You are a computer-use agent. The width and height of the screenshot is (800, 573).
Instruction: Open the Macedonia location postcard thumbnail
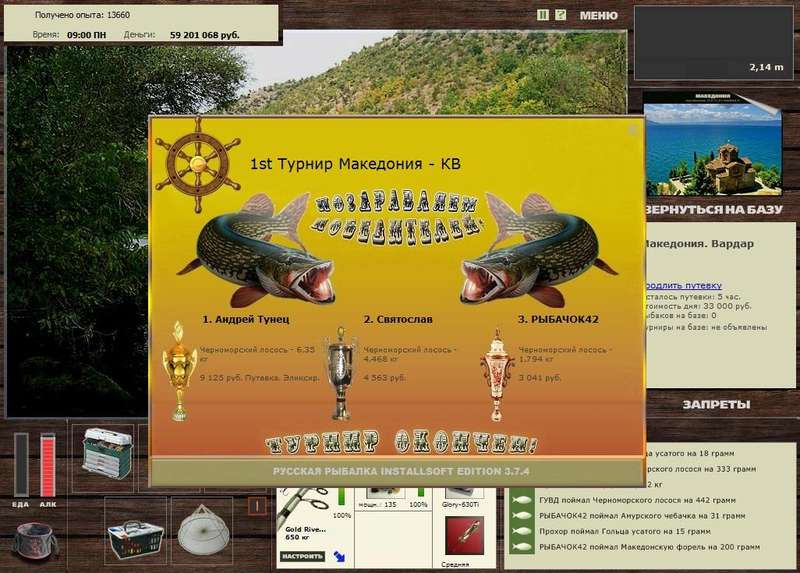712,148
